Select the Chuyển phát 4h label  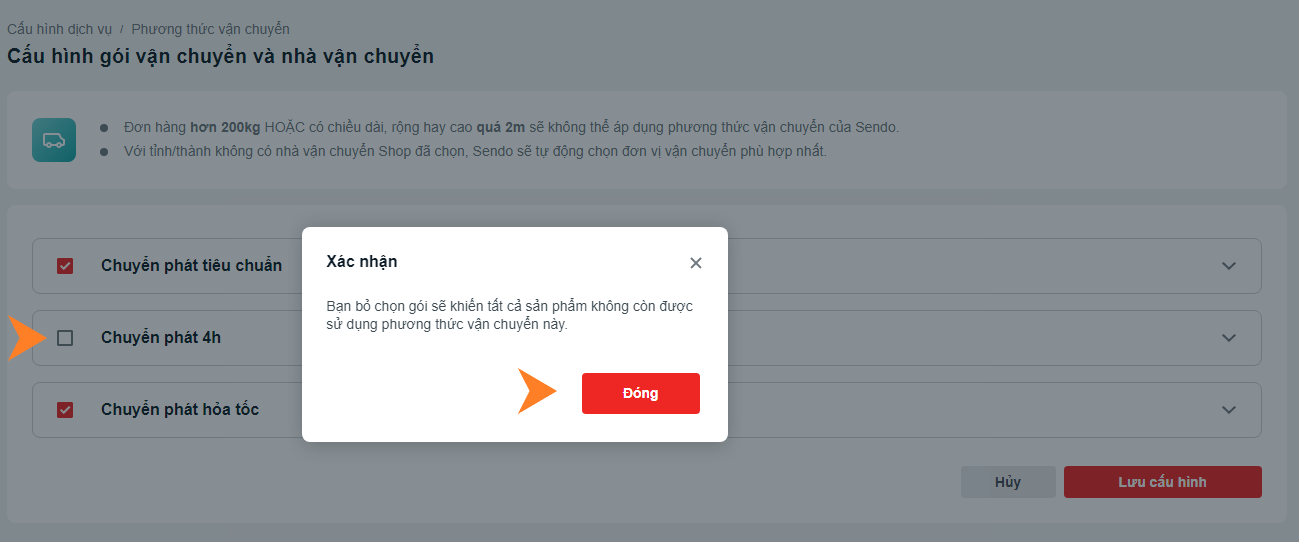point(161,338)
